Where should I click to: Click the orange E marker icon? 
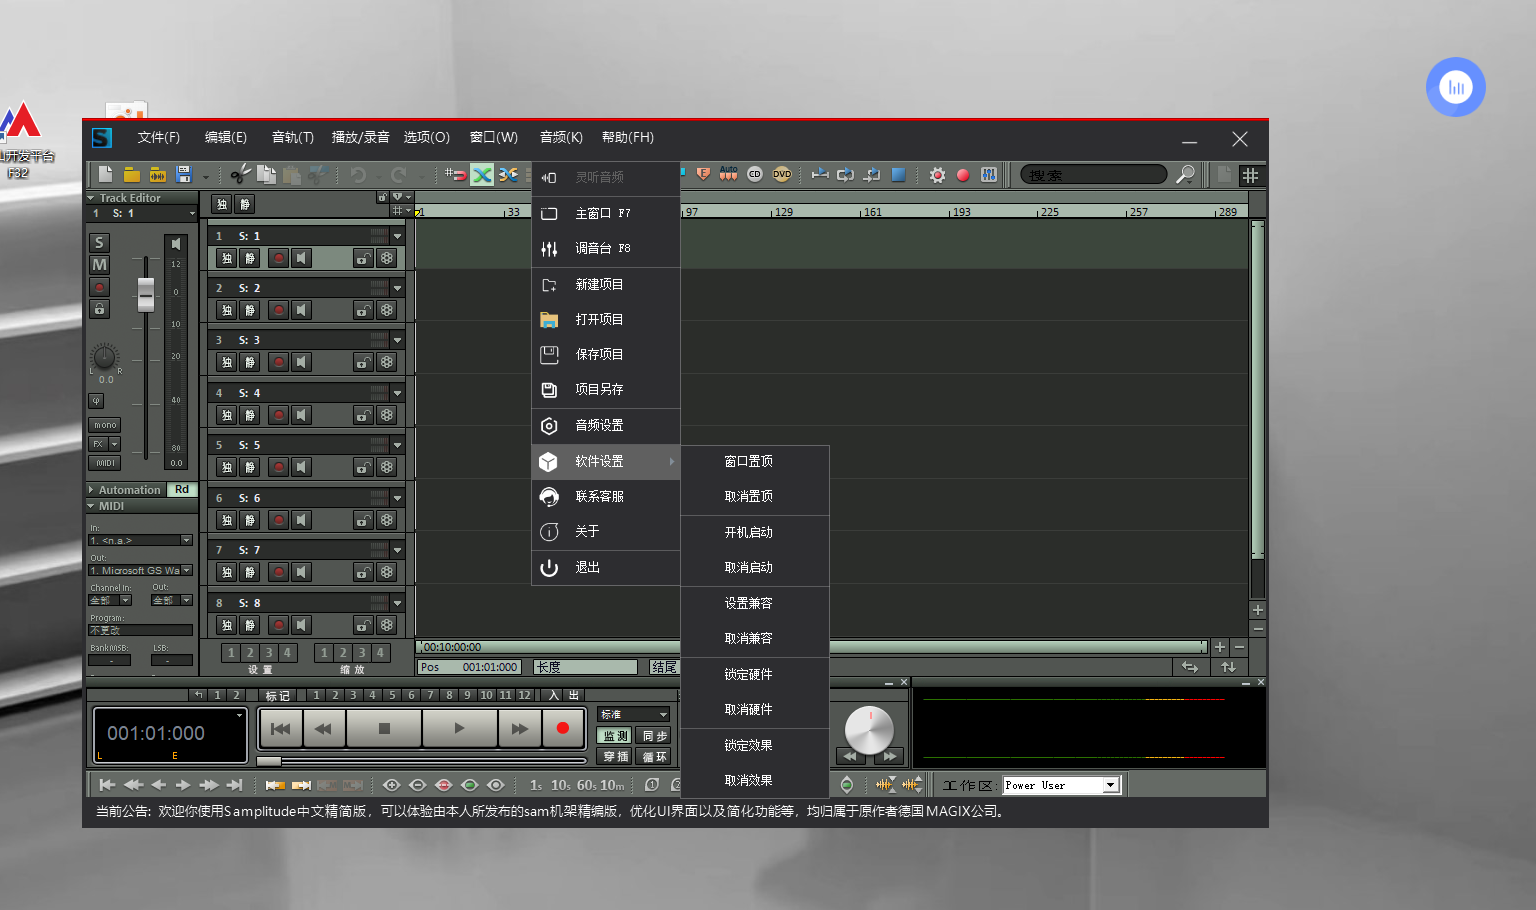703,174
